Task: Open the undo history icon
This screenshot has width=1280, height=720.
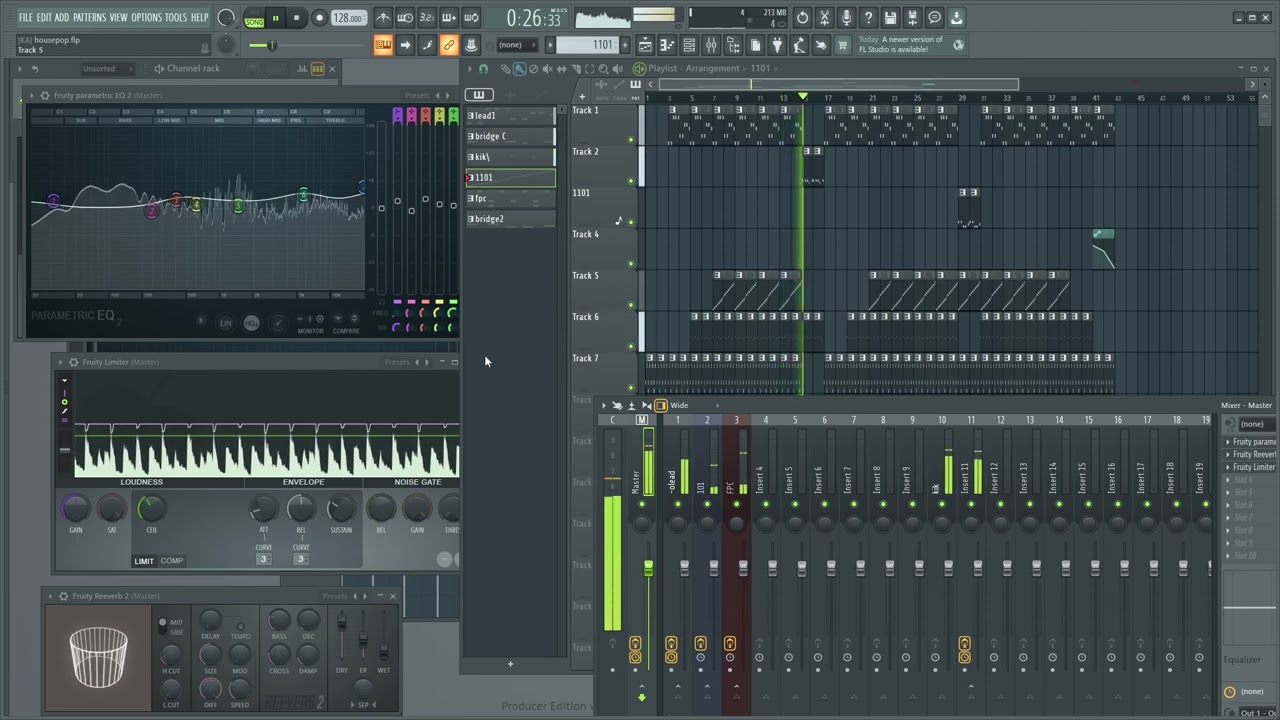Action: click(x=802, y=18)
